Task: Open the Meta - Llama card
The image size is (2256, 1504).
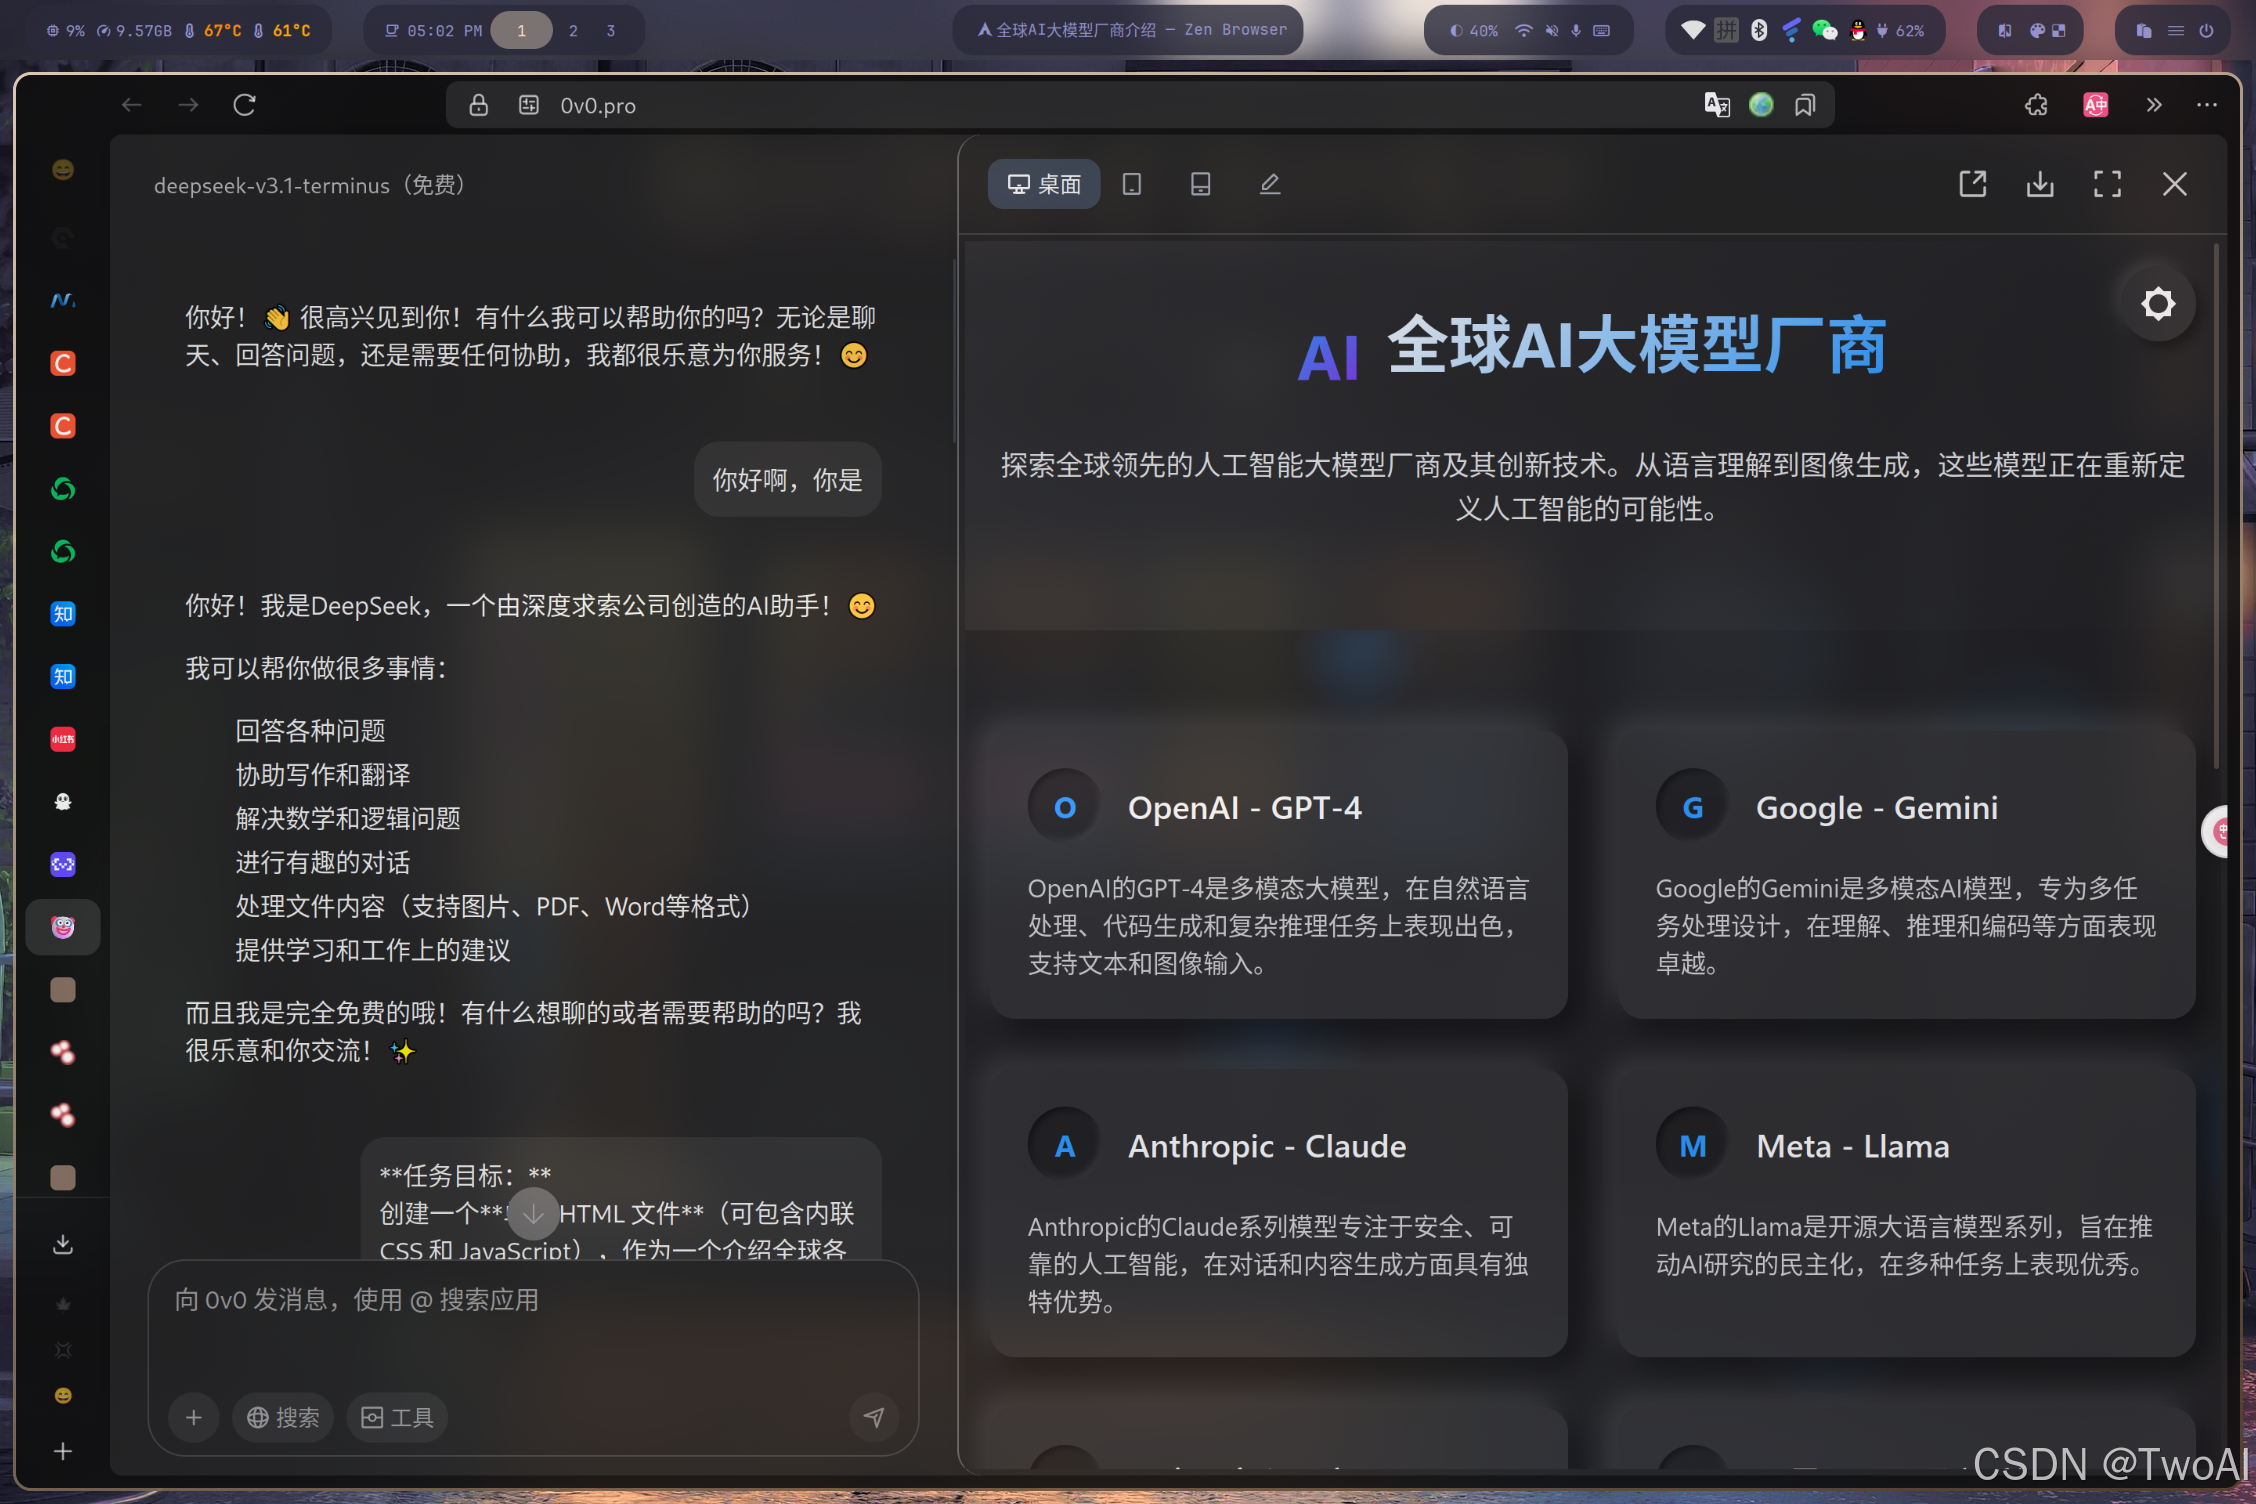Action: point(1906,1212)
